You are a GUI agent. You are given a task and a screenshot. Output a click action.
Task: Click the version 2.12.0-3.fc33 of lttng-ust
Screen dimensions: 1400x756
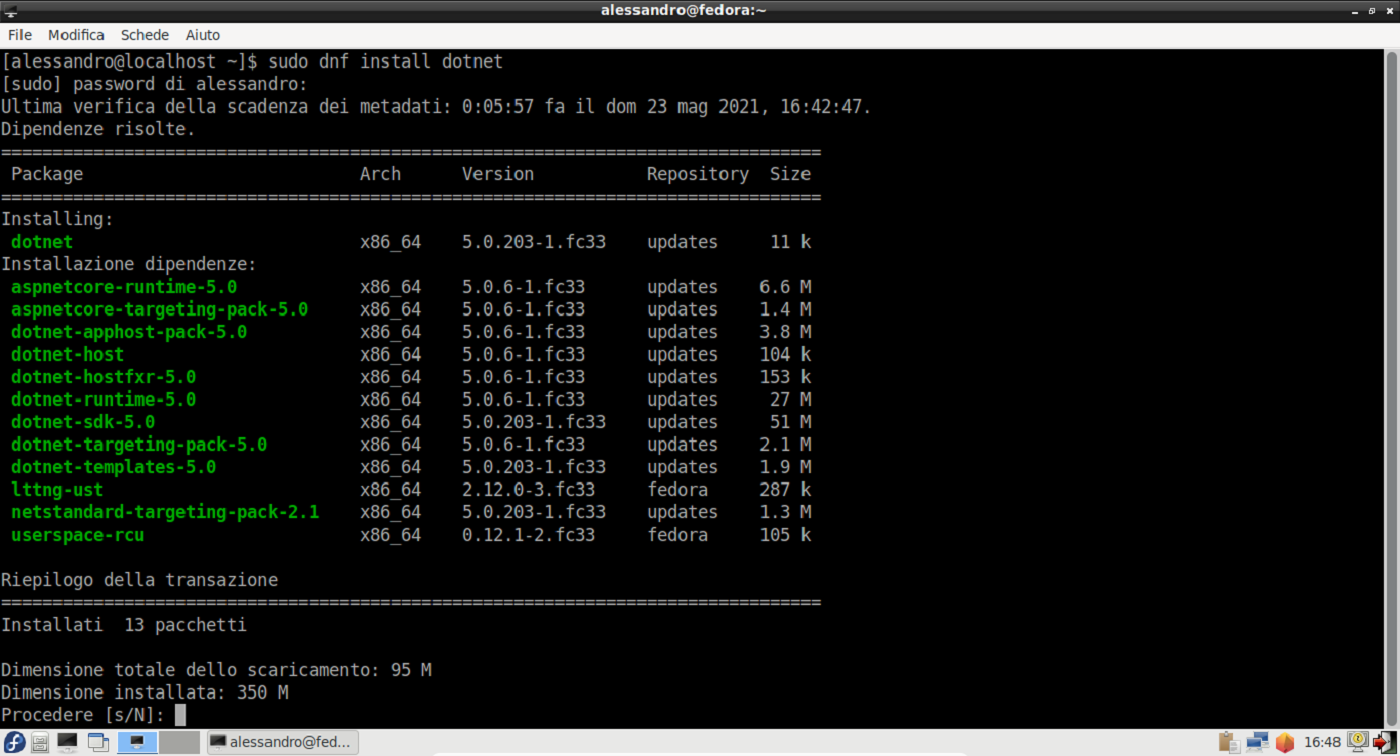[x=529, y=490]
